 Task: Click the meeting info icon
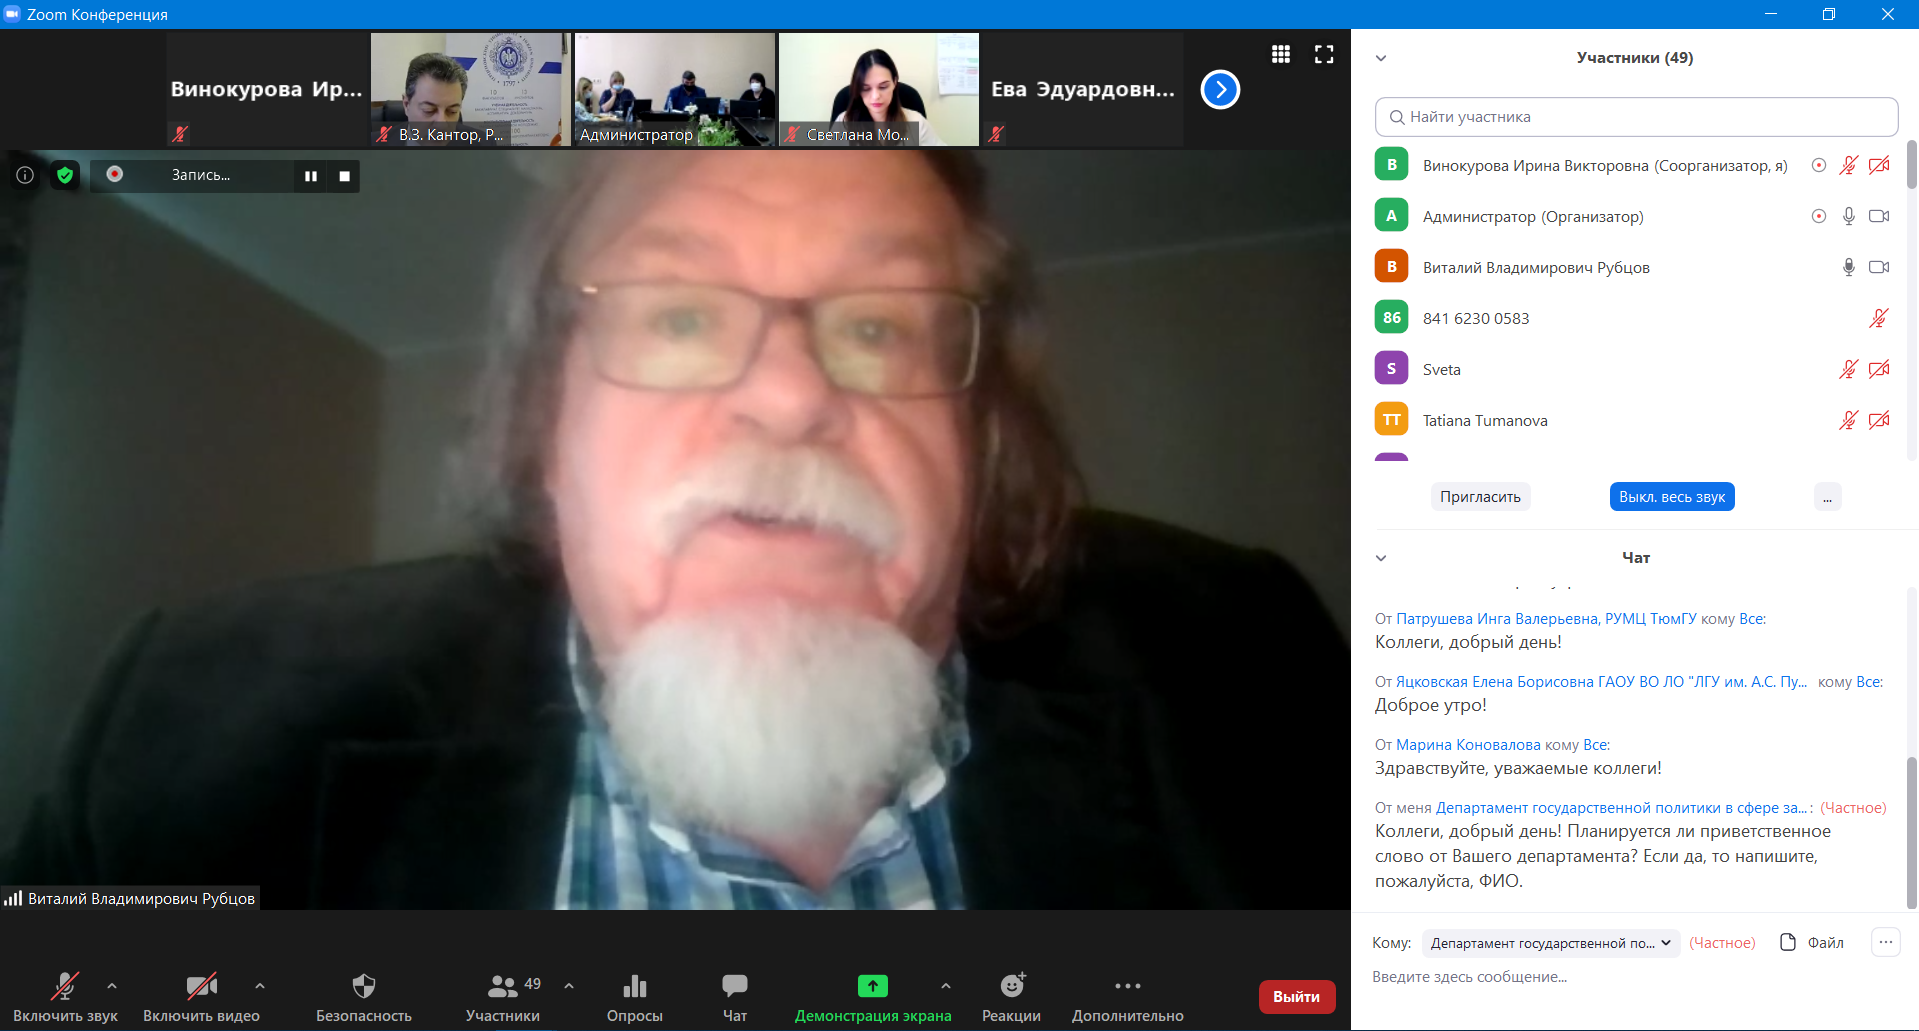[x=25, y=176]
